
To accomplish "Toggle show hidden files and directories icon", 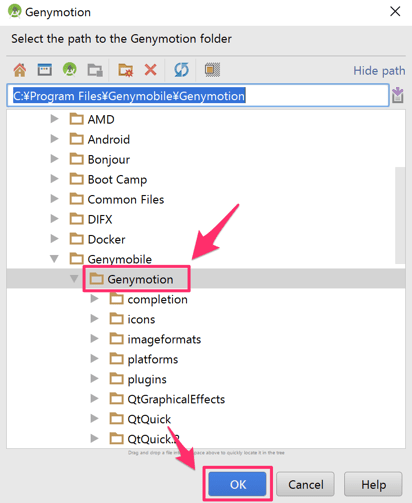I will (212, 70).
